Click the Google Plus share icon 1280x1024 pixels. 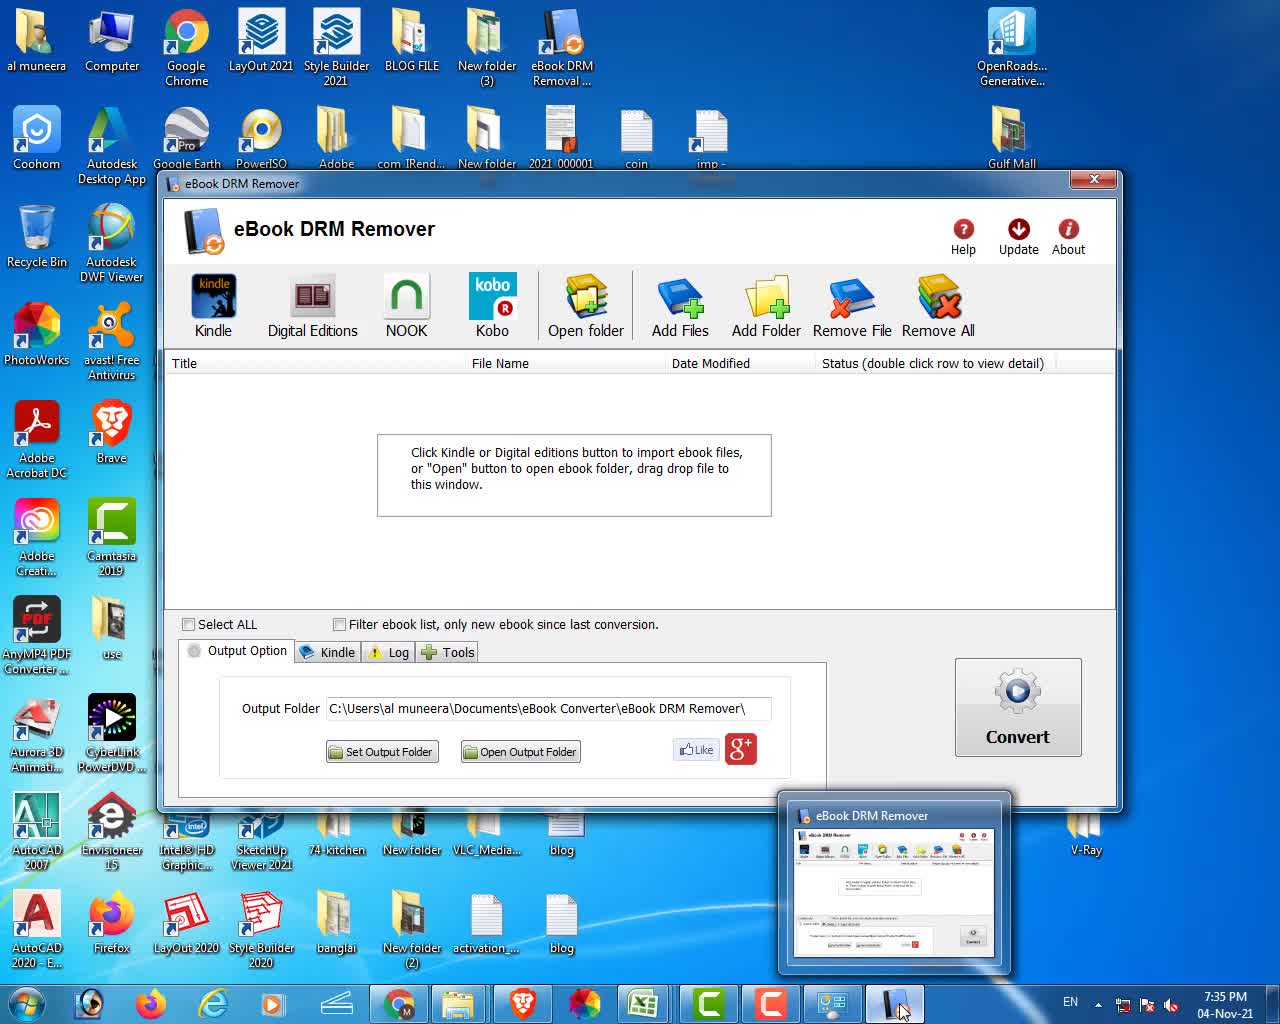[x=741, y=749]
